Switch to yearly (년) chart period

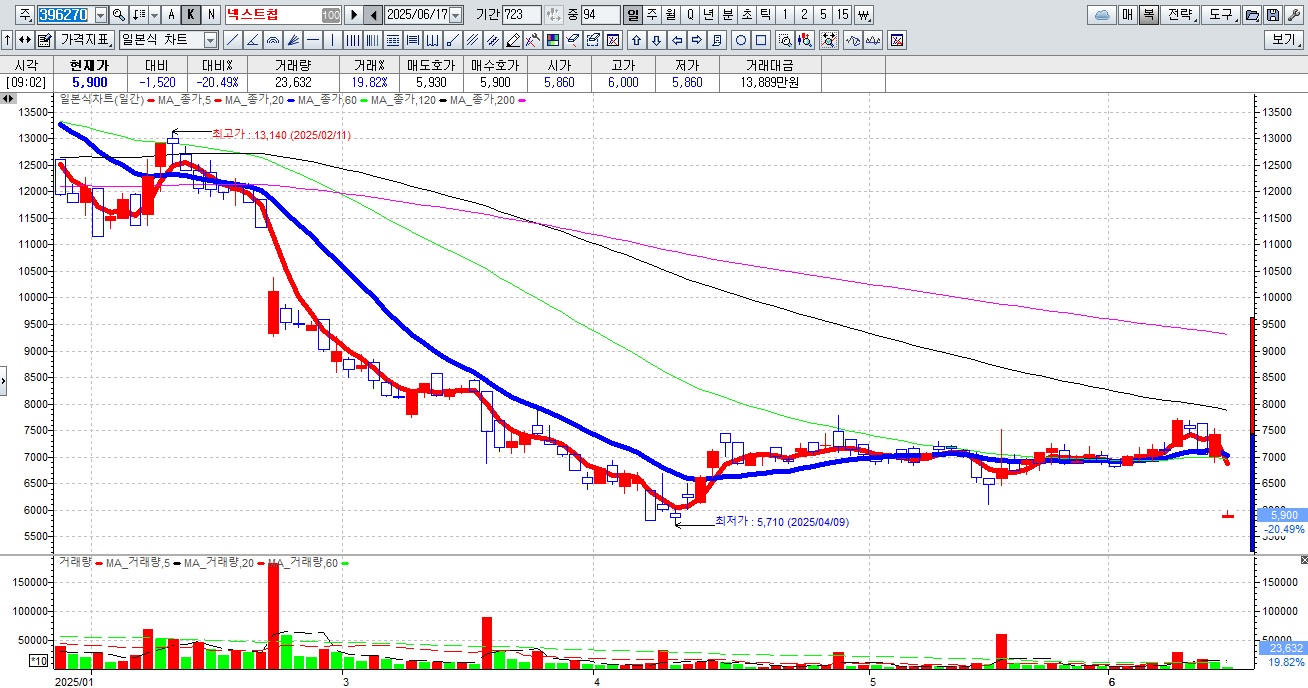pos(709,15)
